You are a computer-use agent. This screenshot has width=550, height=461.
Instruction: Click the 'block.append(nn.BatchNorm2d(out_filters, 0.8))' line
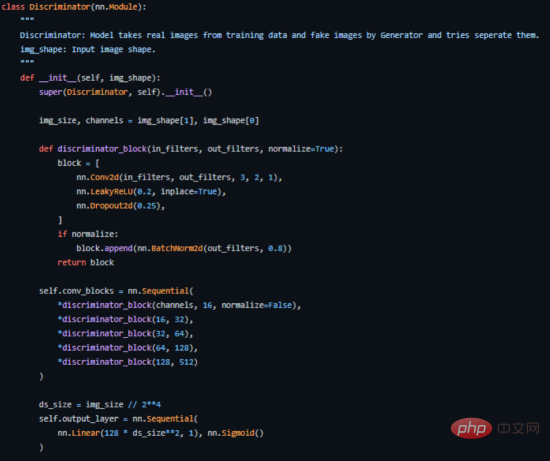click(x=184, y=248)
